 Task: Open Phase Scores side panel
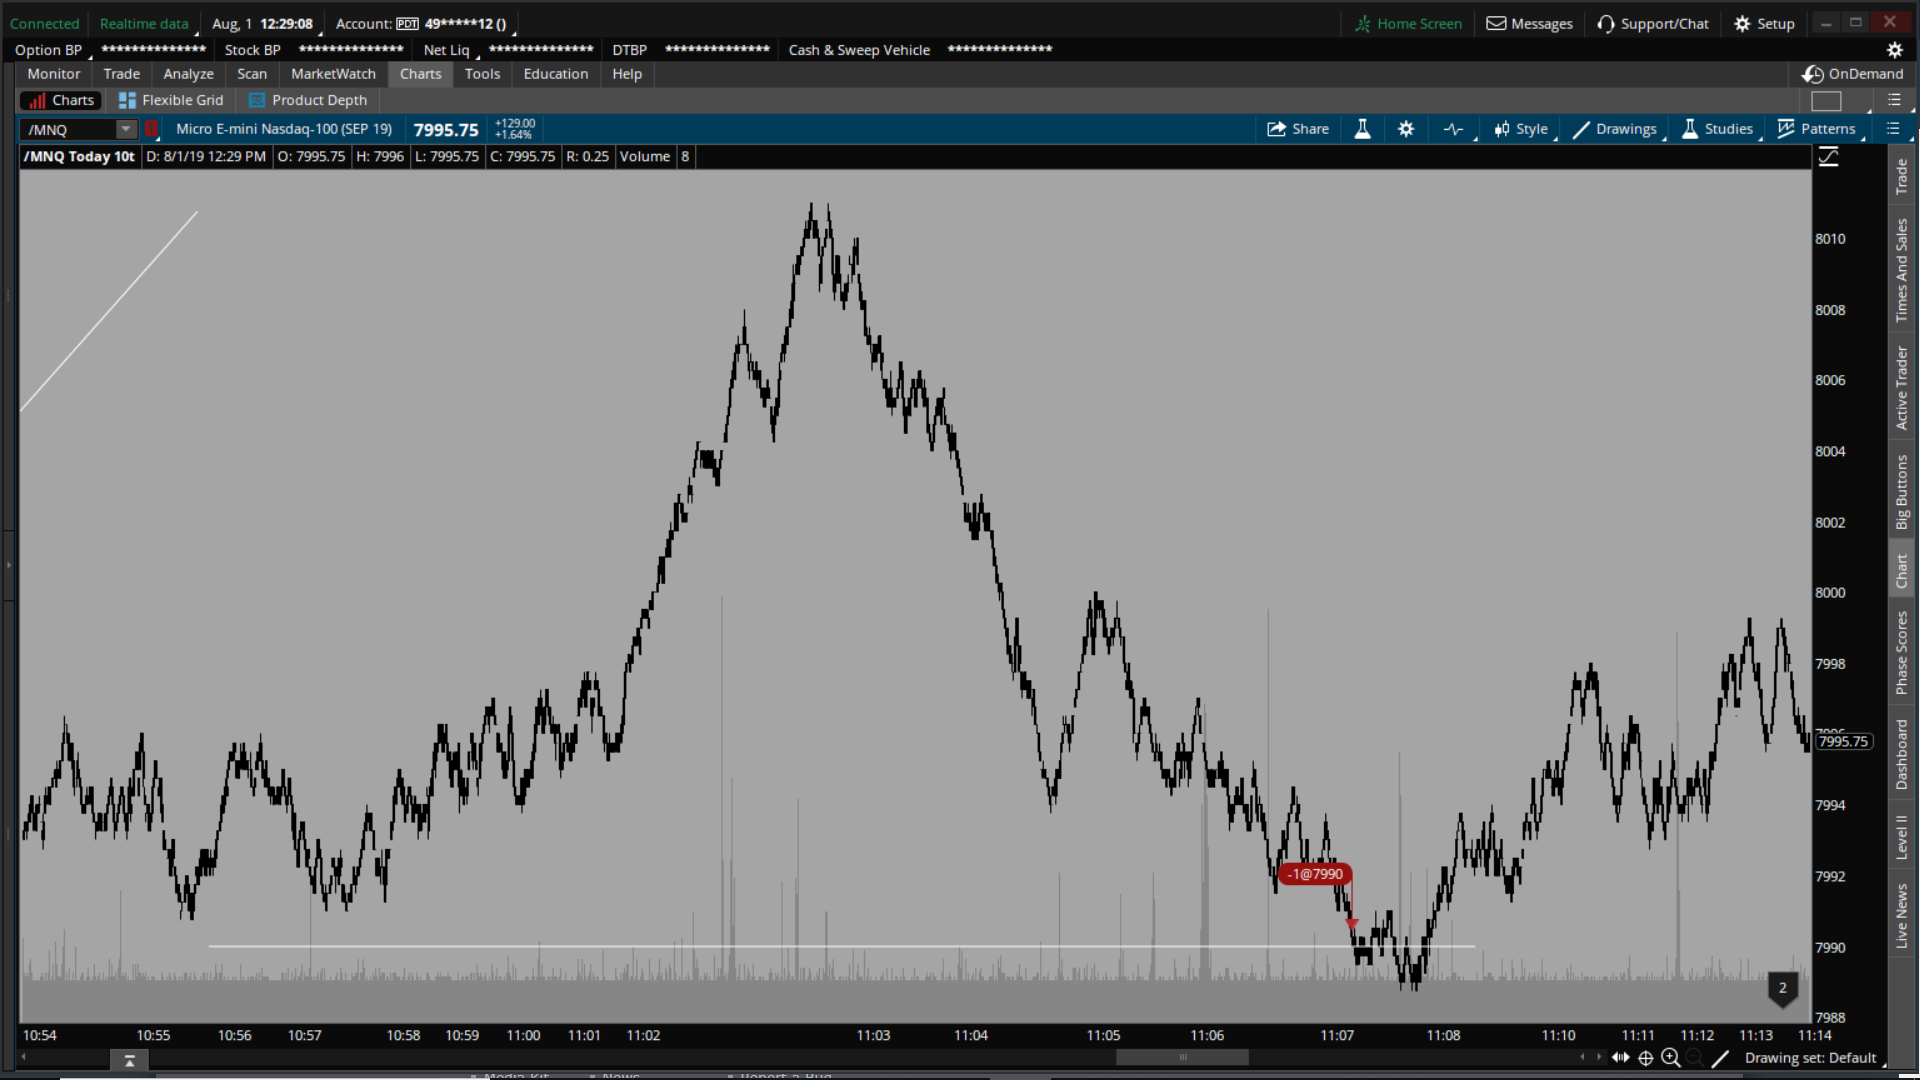click(x=1901, y=653)
